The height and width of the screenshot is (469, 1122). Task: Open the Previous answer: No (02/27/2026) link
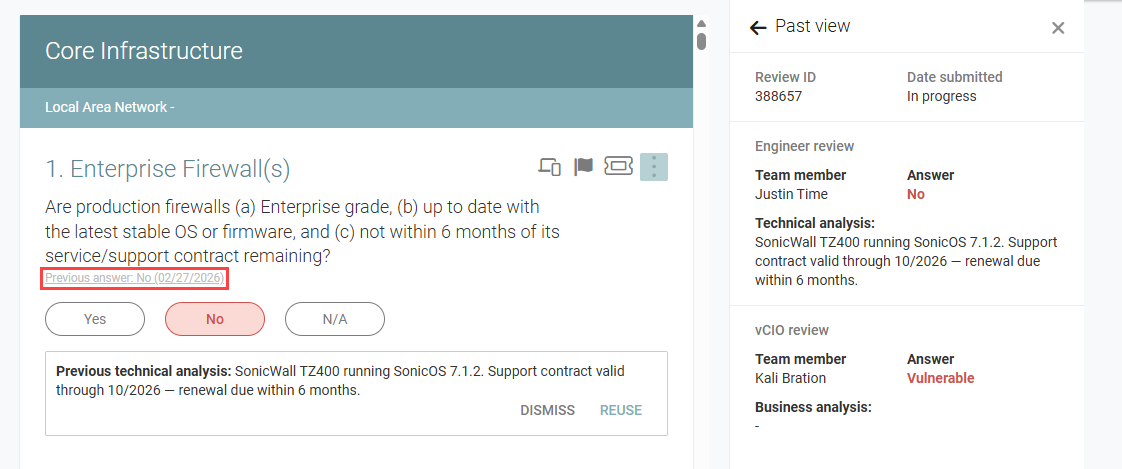click(135, 278)
